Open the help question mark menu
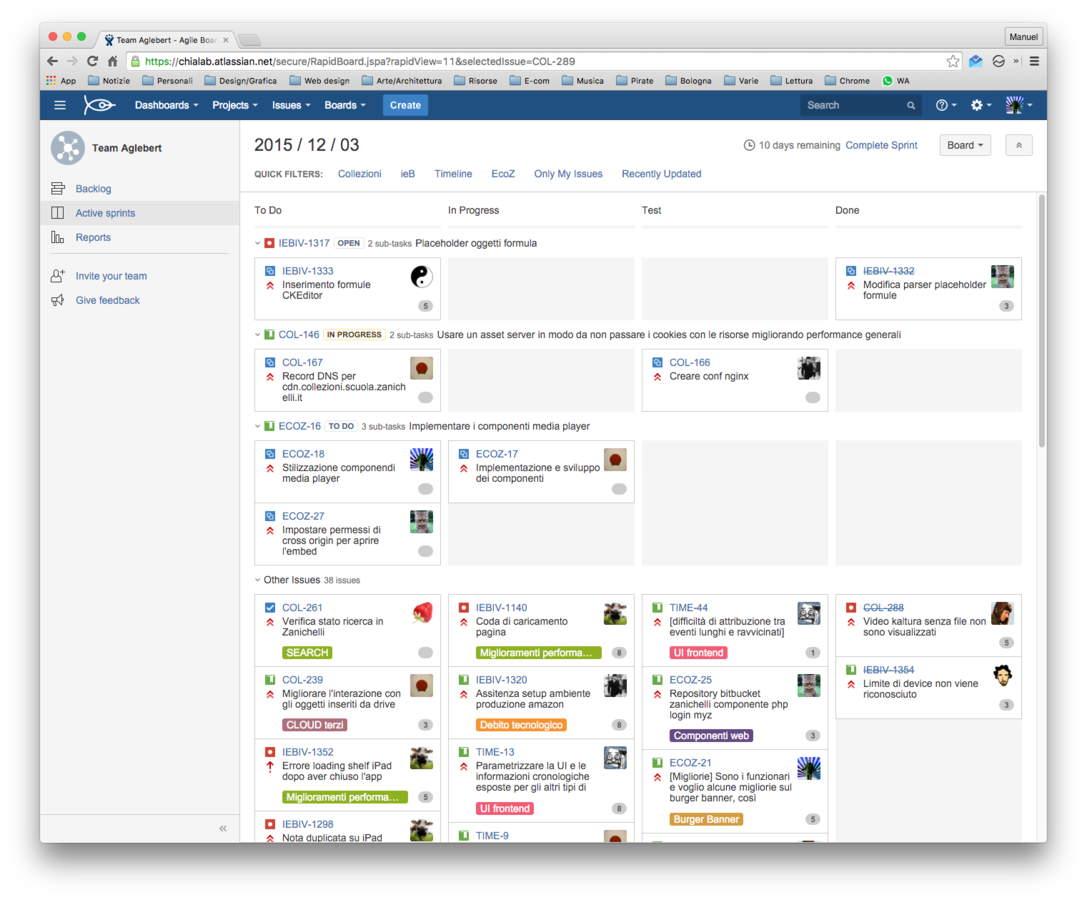Viewport: 1087px width, 900px height. 946,105
